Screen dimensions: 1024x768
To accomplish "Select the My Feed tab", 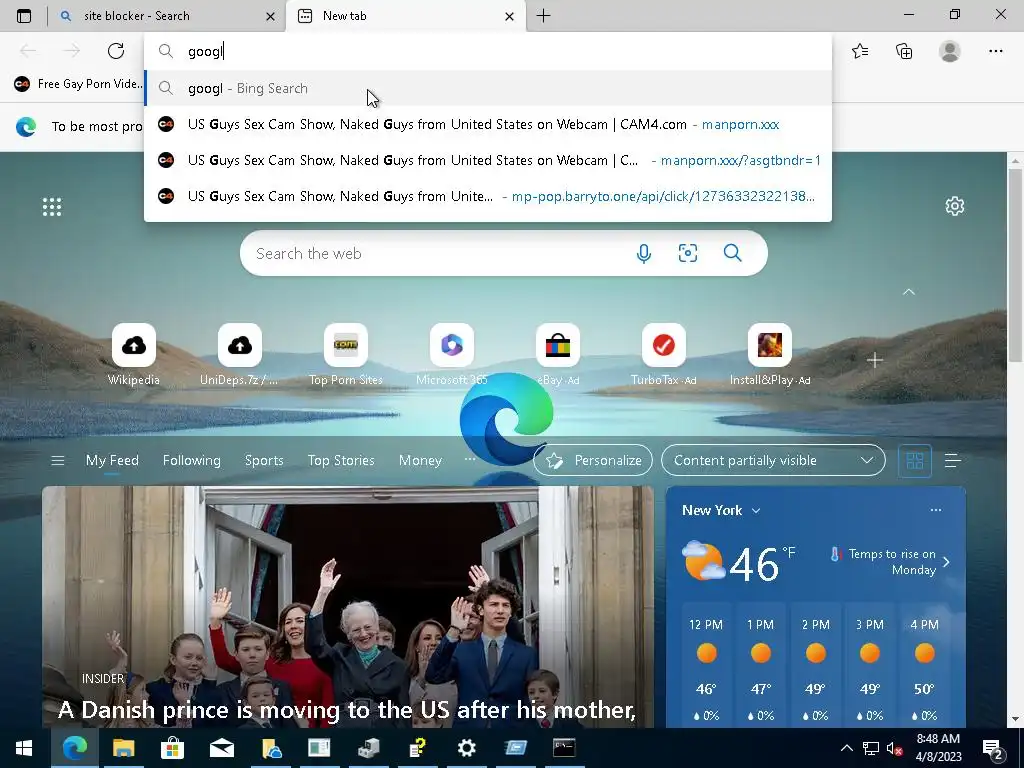I will [x=112, y=460].
